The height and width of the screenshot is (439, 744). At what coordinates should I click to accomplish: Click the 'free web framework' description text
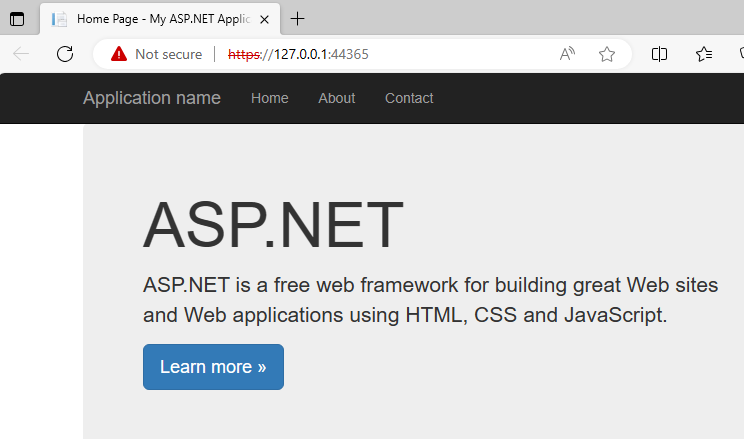366,285
